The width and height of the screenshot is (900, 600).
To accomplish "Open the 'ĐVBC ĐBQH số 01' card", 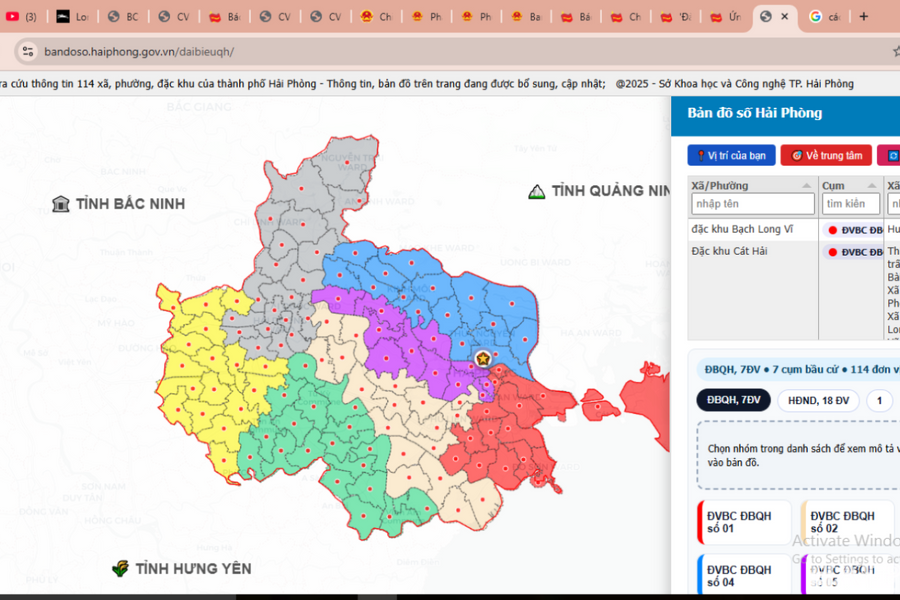I will click(744, 522).
